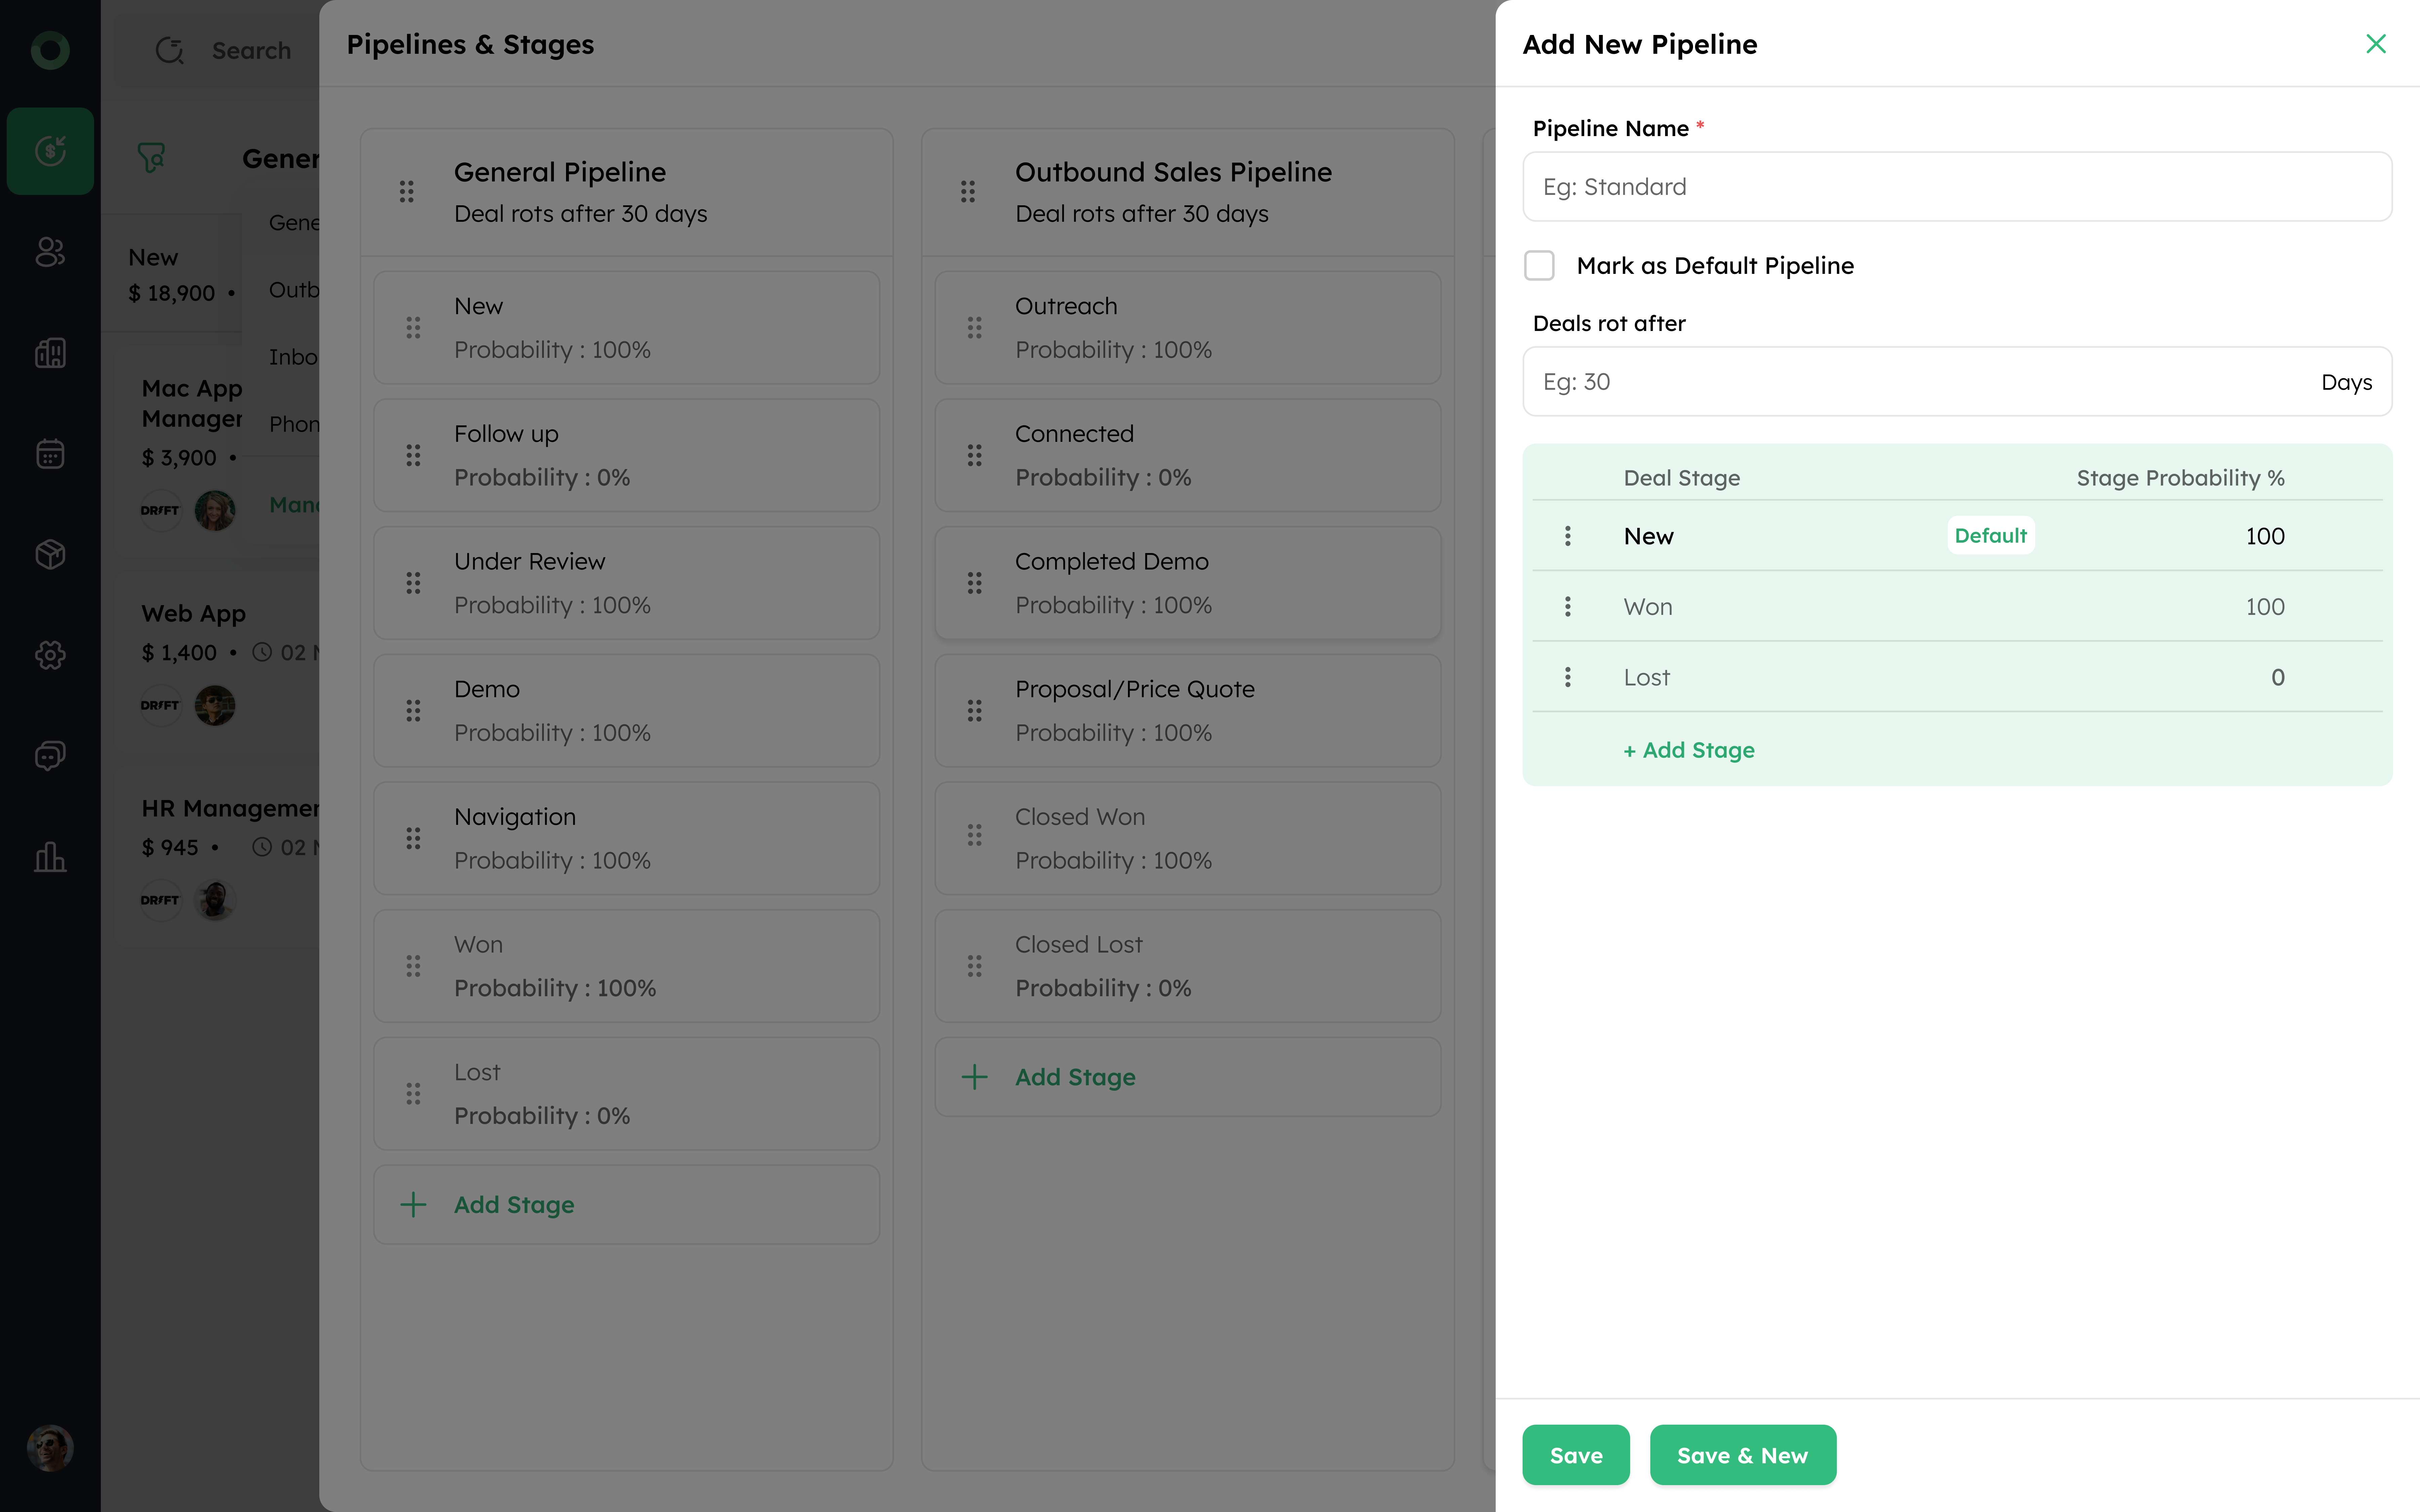The height and width of the screenshot is (1512, 2420).
Task: Click the Deals rot after days field
Action: click(x=1957, y=382)
